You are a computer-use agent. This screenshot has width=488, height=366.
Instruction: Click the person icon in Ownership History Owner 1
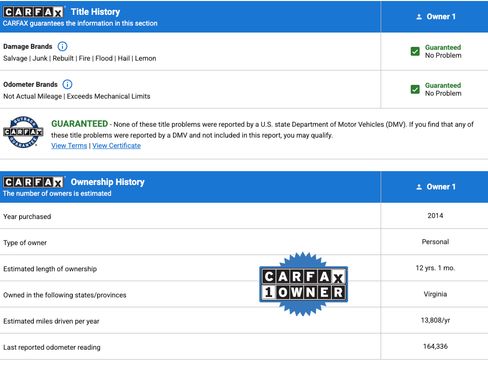click(419, 187)
